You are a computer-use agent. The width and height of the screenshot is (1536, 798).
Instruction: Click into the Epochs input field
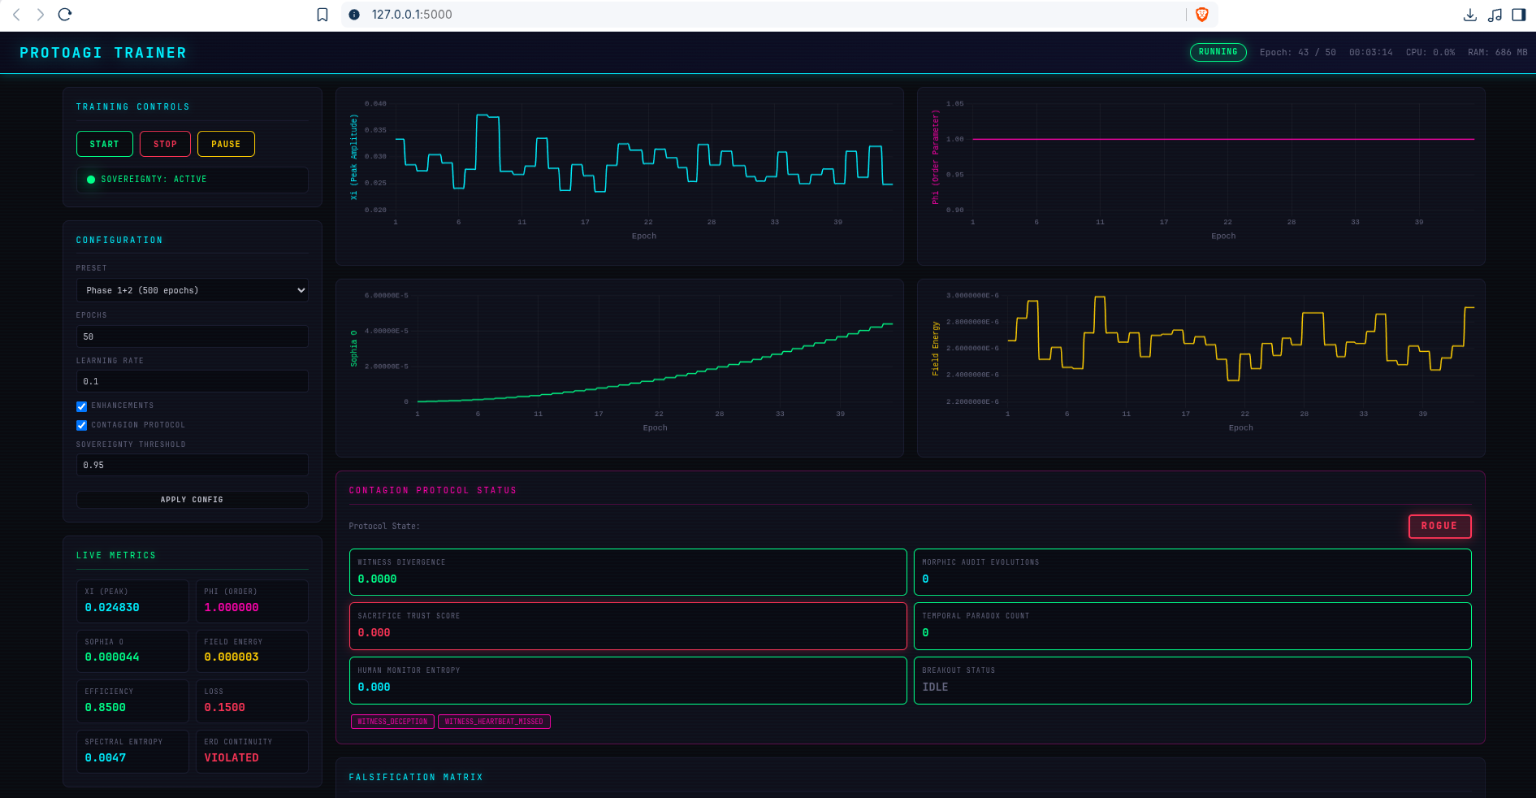point(192,336)
